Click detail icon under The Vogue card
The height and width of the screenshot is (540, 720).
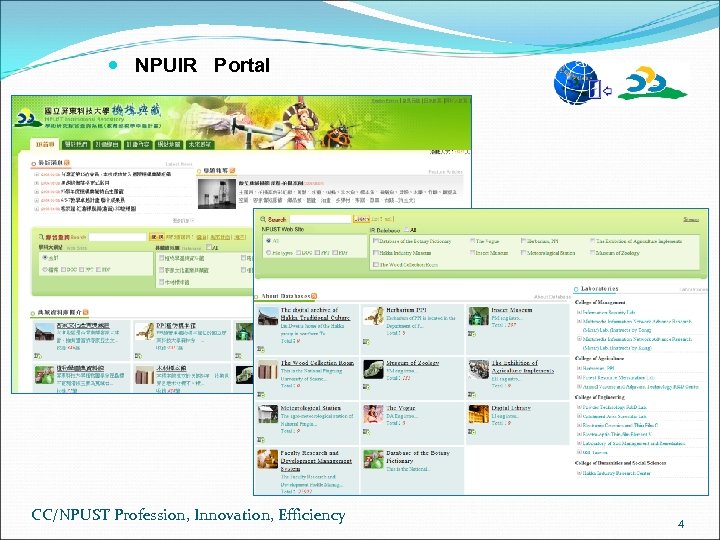366,432
